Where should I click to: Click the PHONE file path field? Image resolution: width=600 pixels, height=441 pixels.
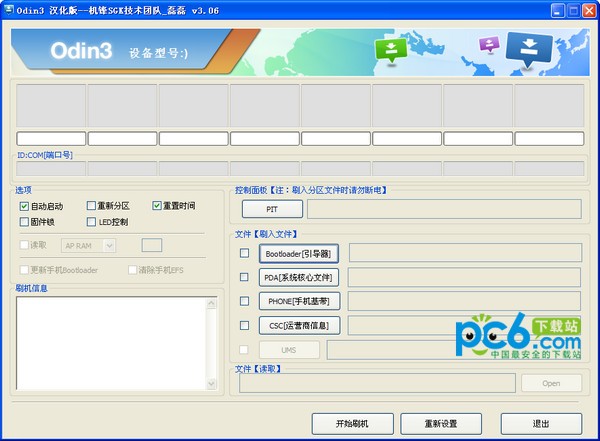click(464, 301)
